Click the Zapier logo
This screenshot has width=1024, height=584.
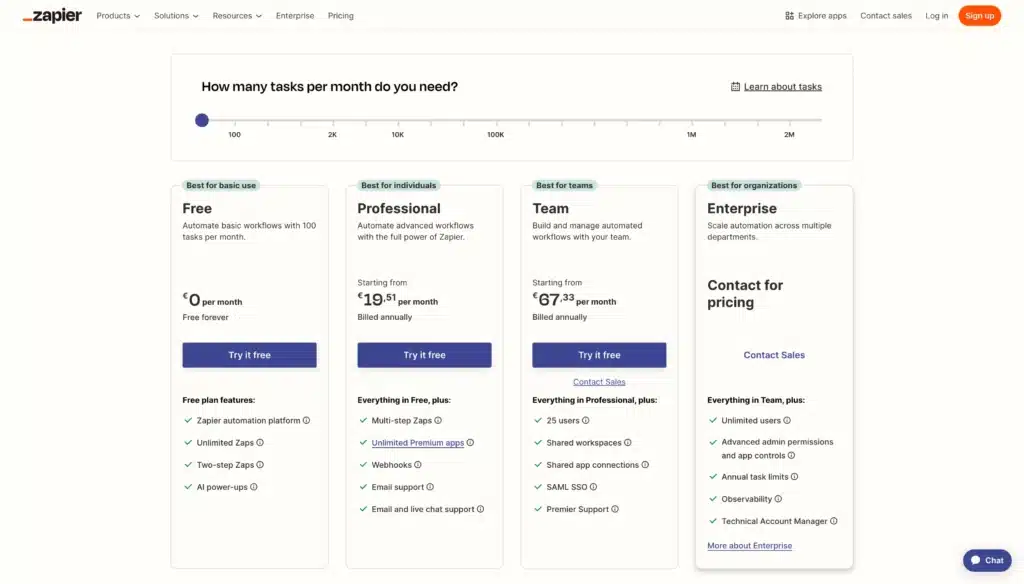(52, 16)
